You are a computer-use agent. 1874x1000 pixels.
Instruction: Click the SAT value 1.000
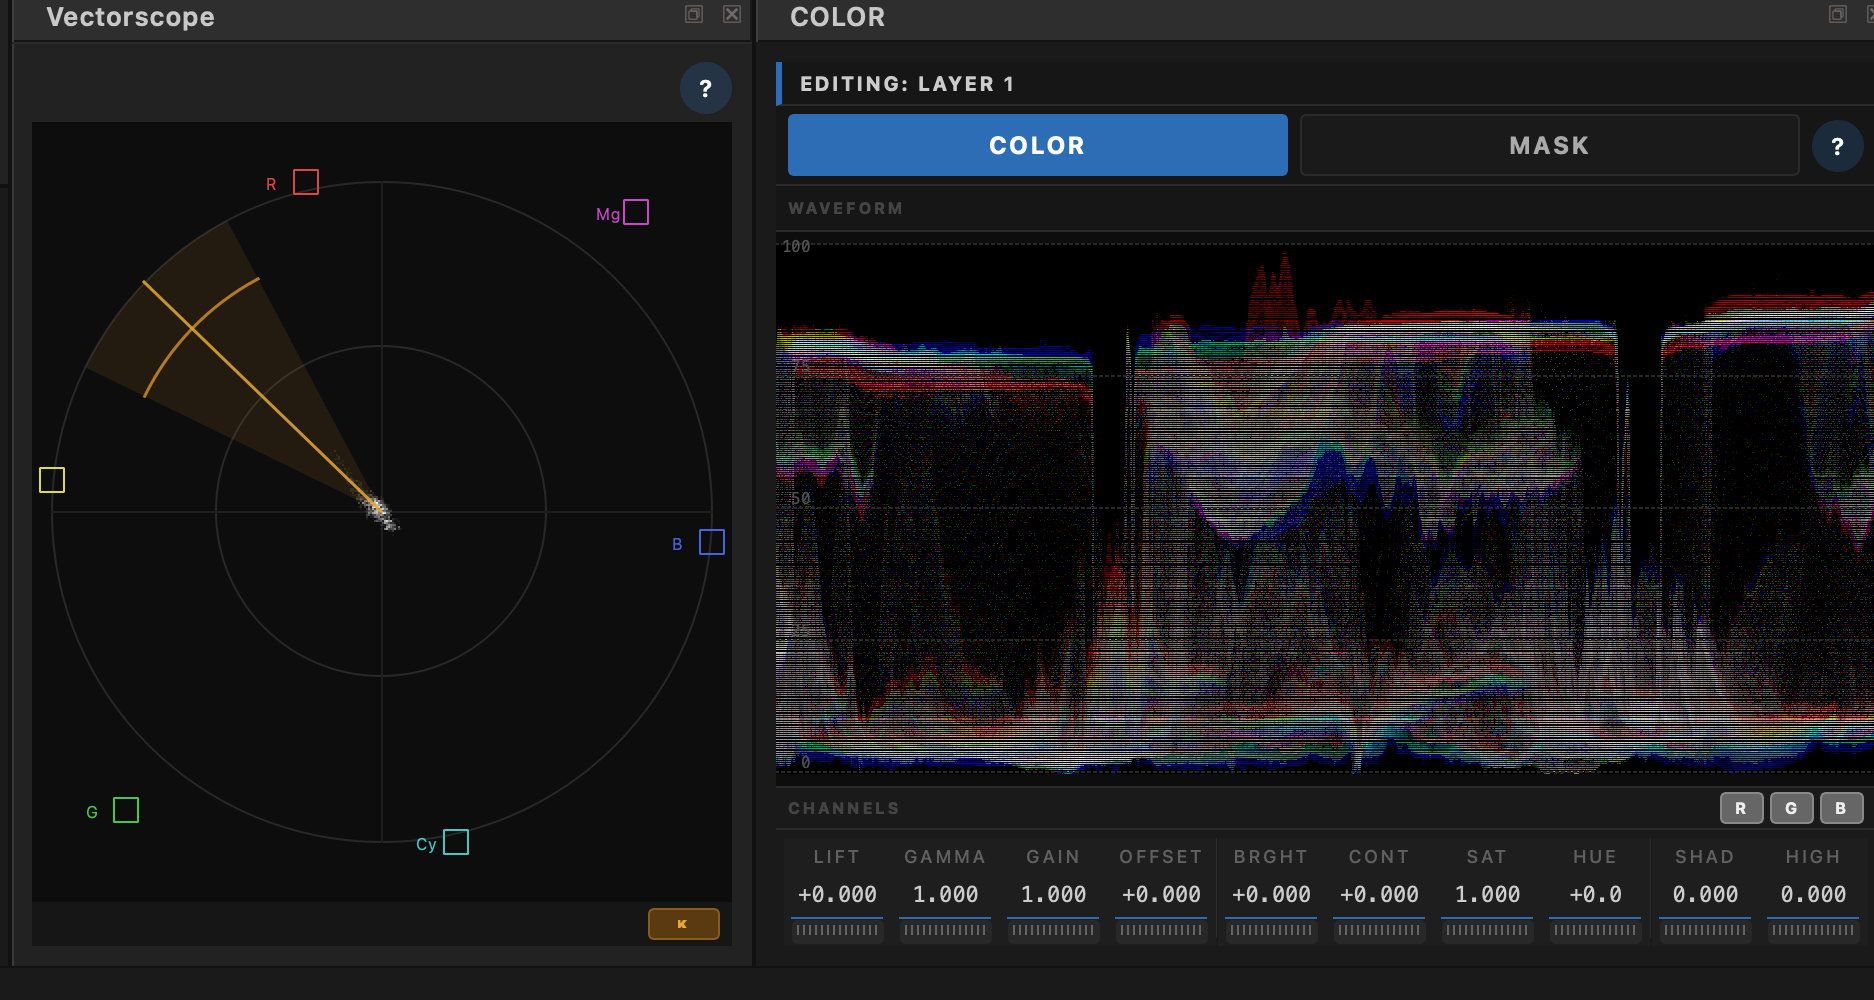coord(1487,895)
